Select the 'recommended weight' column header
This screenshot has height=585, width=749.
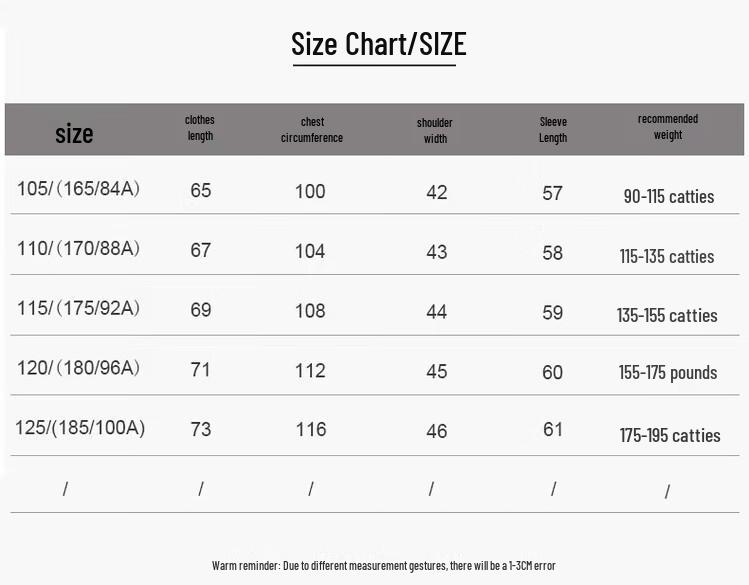pyautogui.click(x=668, y=127)
